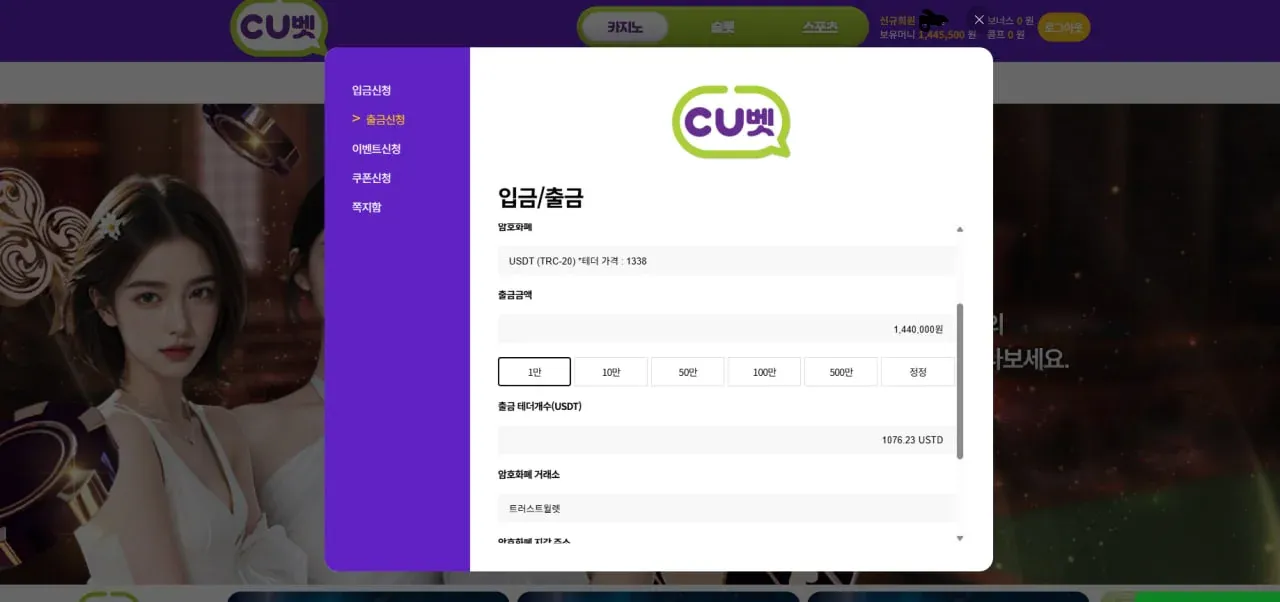Click the scroll-up arrow of the form scrollbar
1280x602 pixels.
(x=960, y=229)
